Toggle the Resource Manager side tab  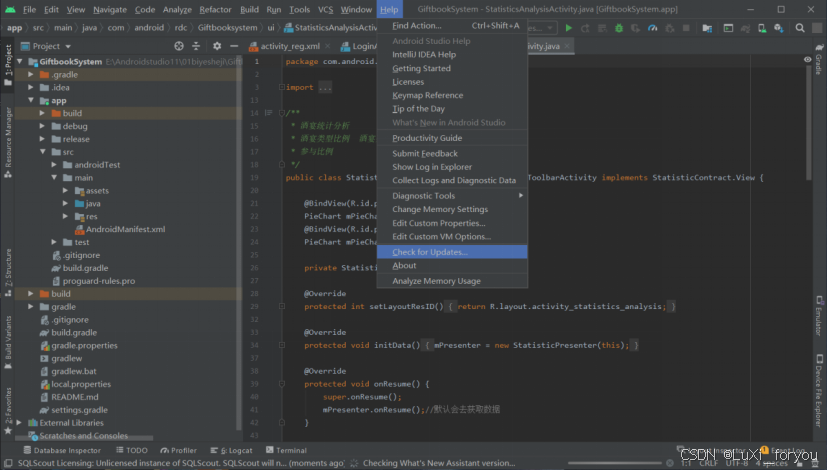(x=8, y=142)
